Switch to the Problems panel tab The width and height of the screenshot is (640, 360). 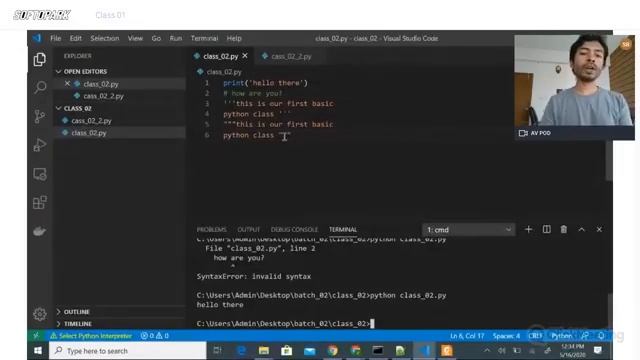click(x=211, y=229)
